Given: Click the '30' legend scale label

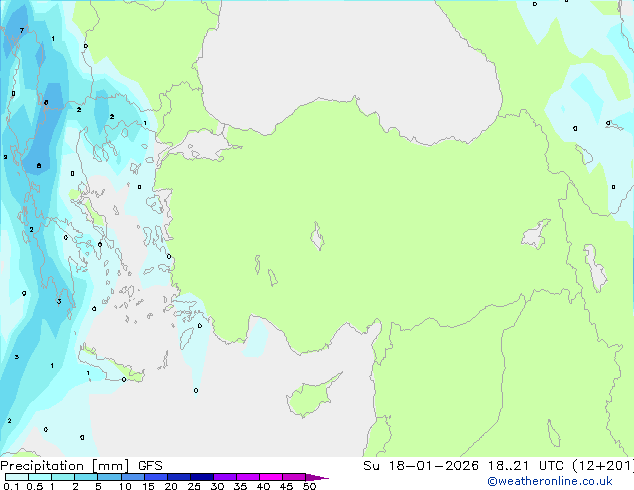Looking at the screenshot, I should 217,486.
